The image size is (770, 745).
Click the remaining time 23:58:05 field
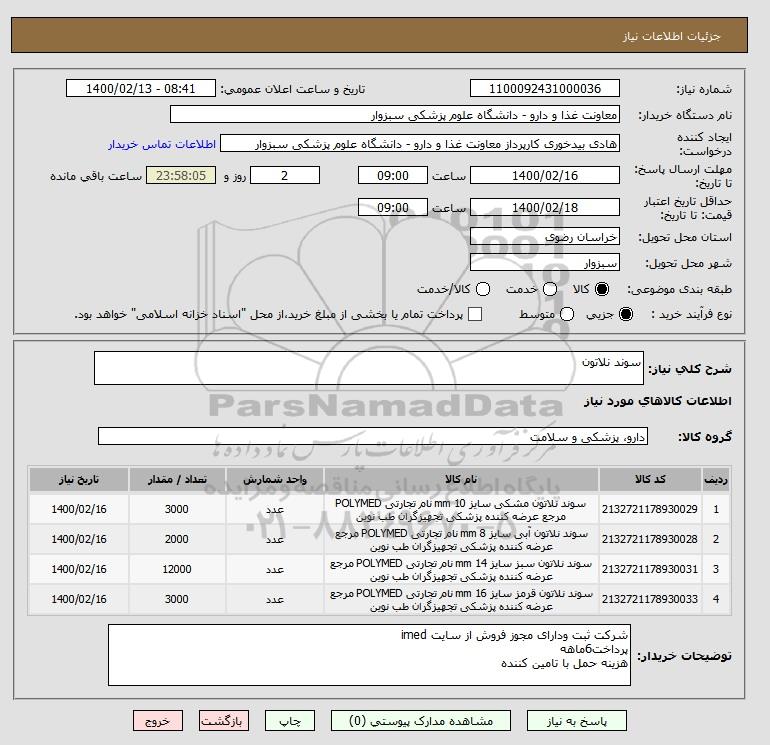tap(181, 175)
